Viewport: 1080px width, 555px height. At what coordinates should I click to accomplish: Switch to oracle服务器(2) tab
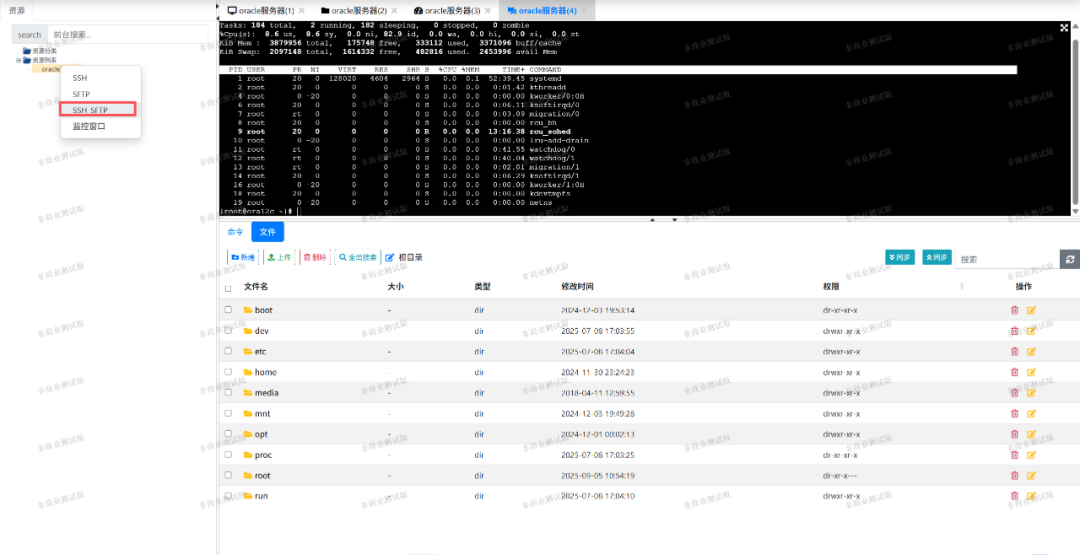pos(358,10)
